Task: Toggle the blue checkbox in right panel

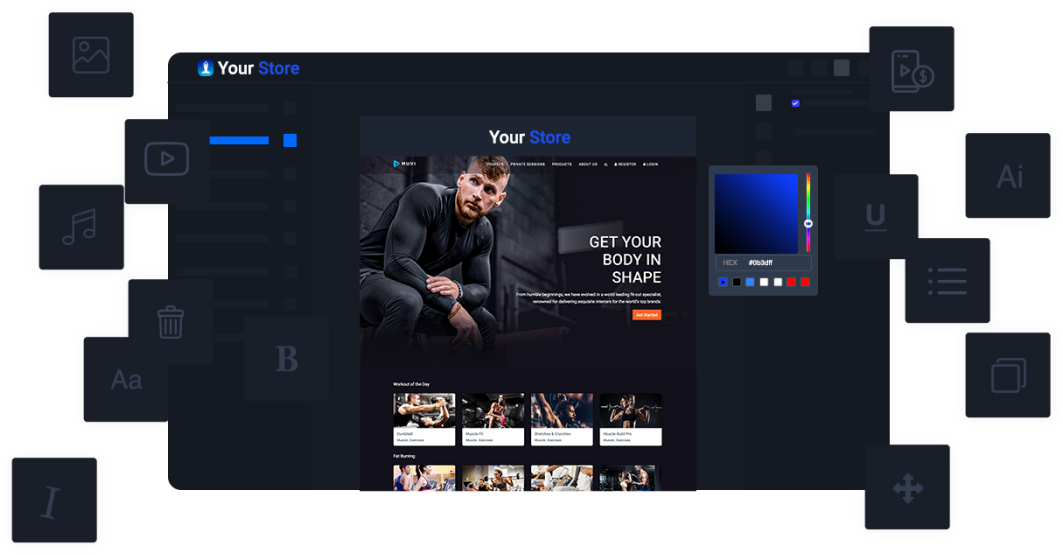Action: click(x=795, y=103)
